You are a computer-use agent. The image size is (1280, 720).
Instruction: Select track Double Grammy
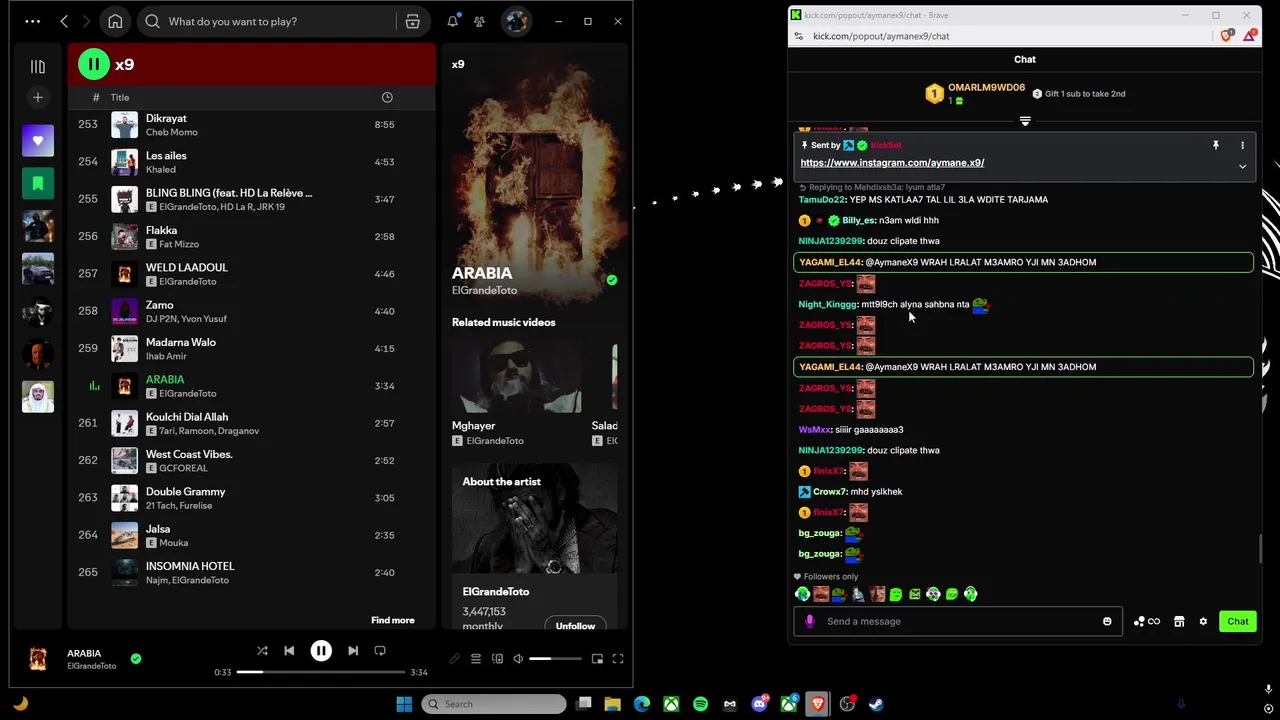tap(250, 498)
